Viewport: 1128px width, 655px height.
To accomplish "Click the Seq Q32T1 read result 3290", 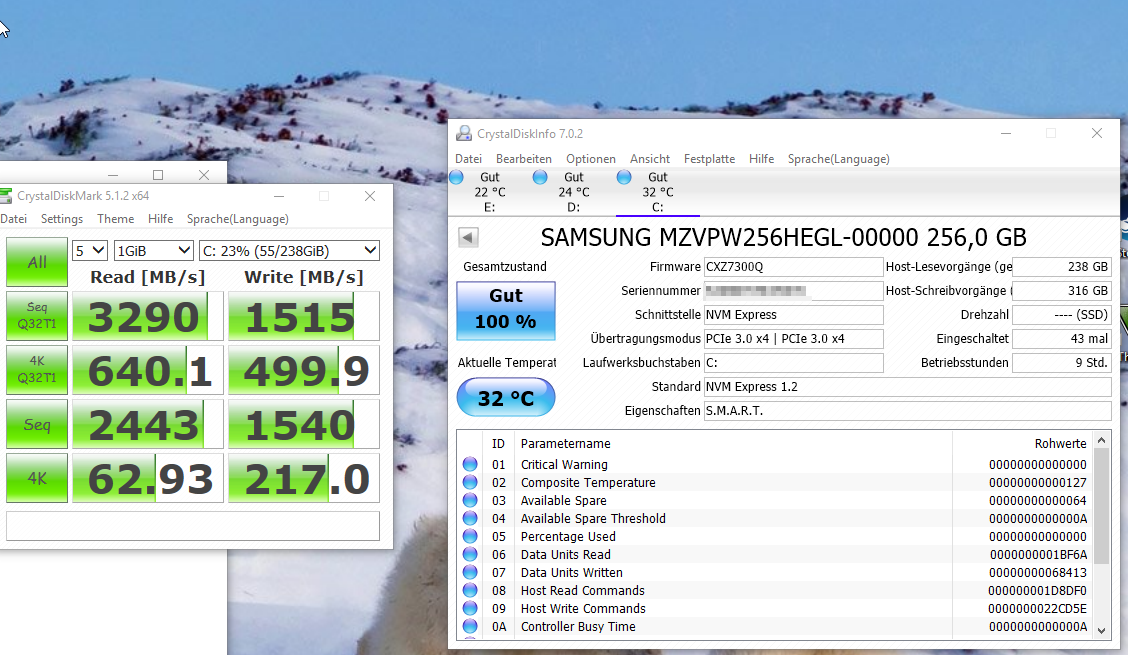I will [x=147, y=316].
